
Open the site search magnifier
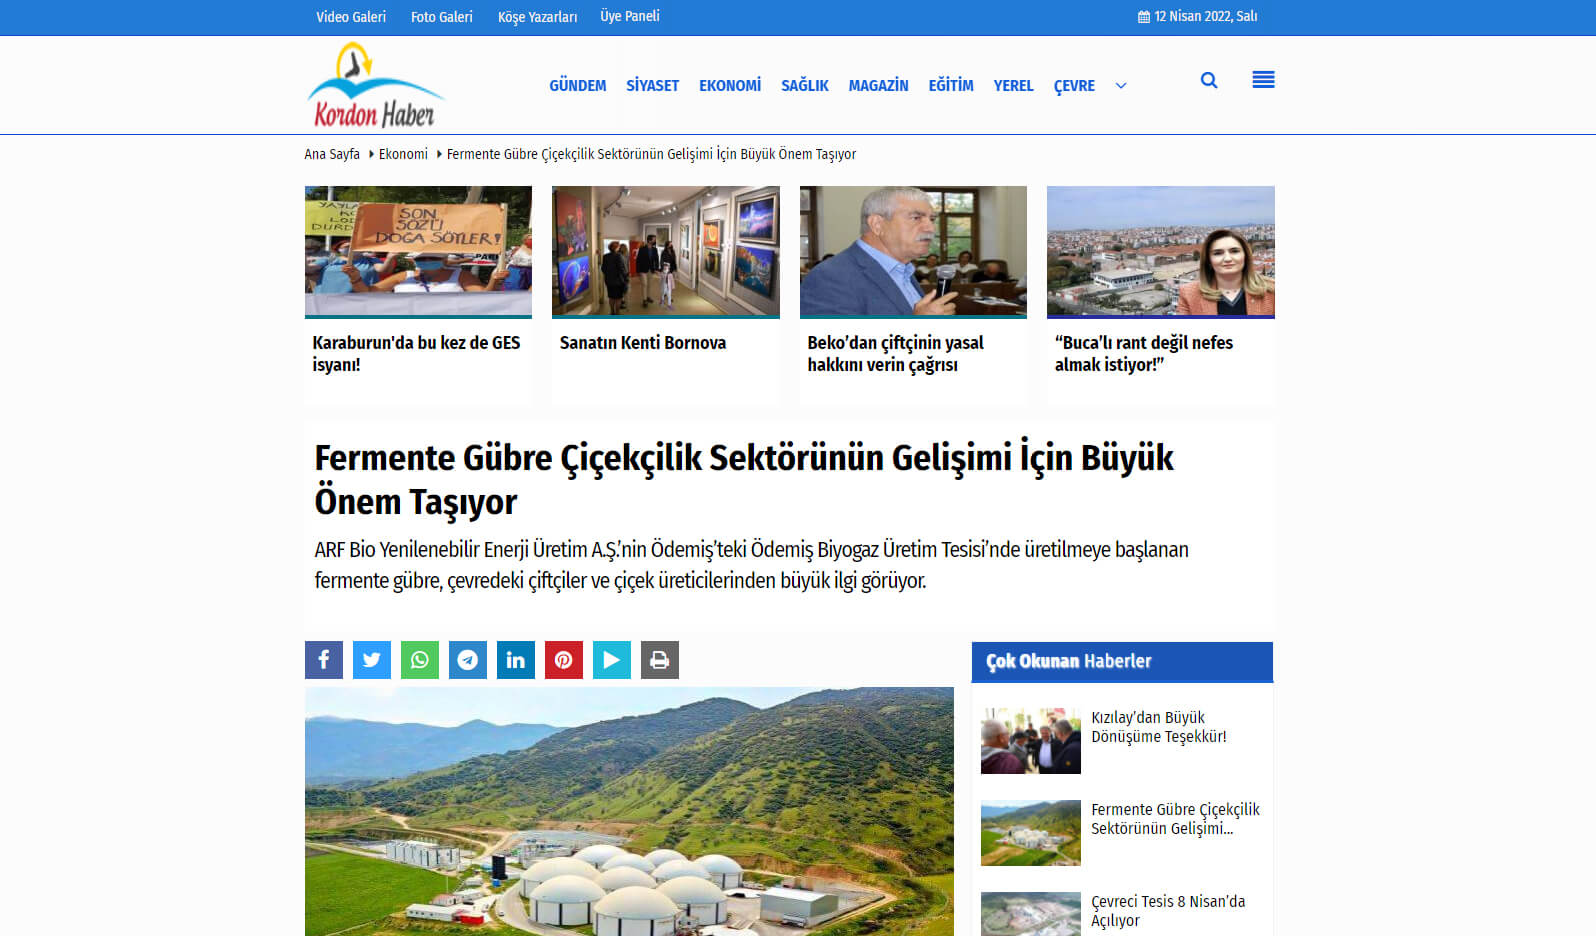[1209, 80]
